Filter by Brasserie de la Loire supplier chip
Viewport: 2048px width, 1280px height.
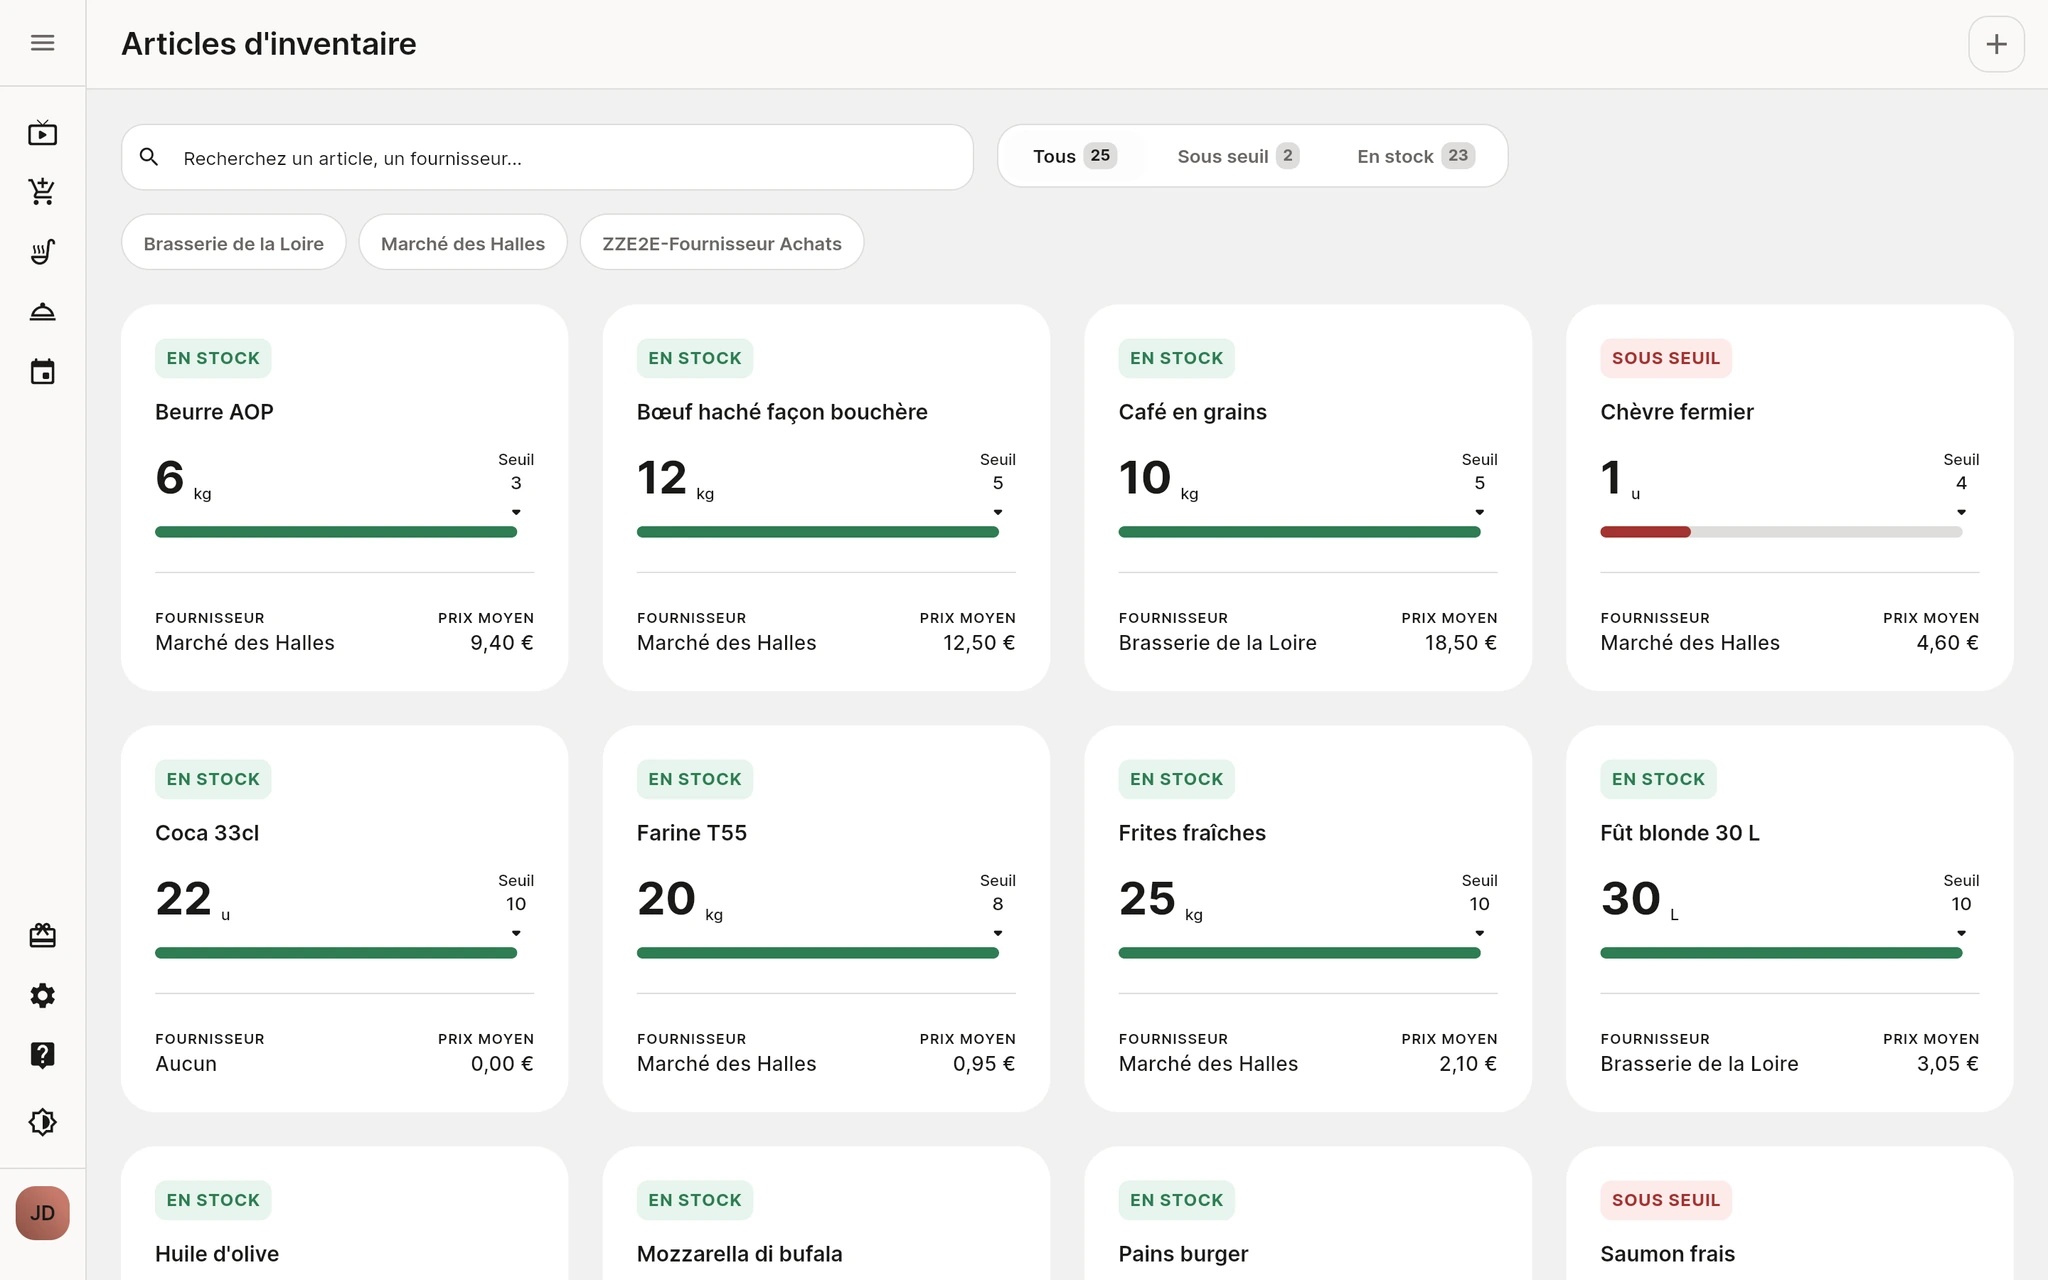click(234, 243)
